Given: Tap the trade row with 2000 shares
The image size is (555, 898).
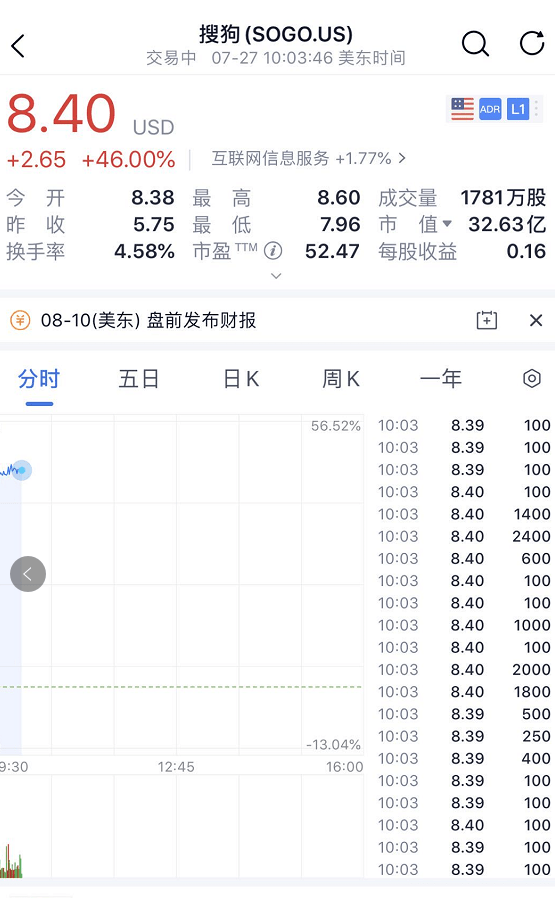Looking at the screenshot, I should pyautogui.click(x=464, y=669).
